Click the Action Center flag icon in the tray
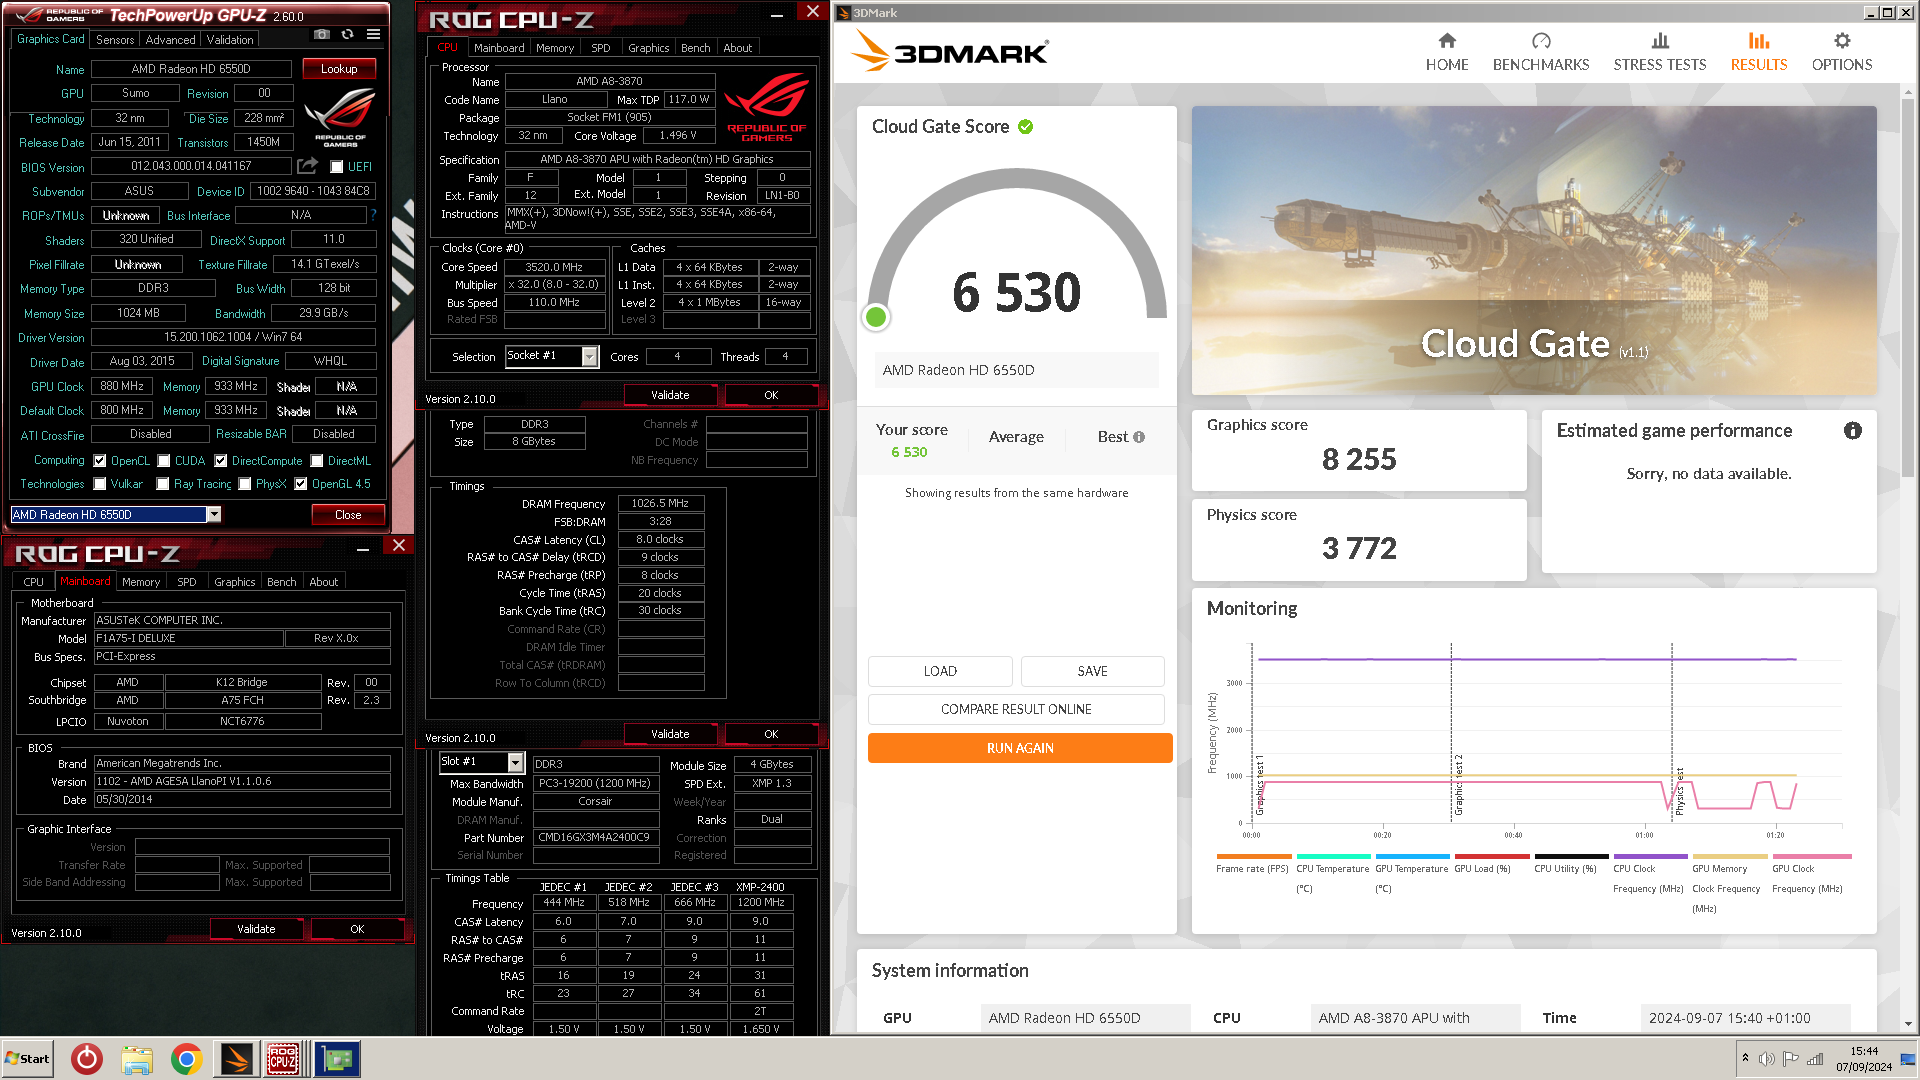1920x1080 pixels. 1791,1059
